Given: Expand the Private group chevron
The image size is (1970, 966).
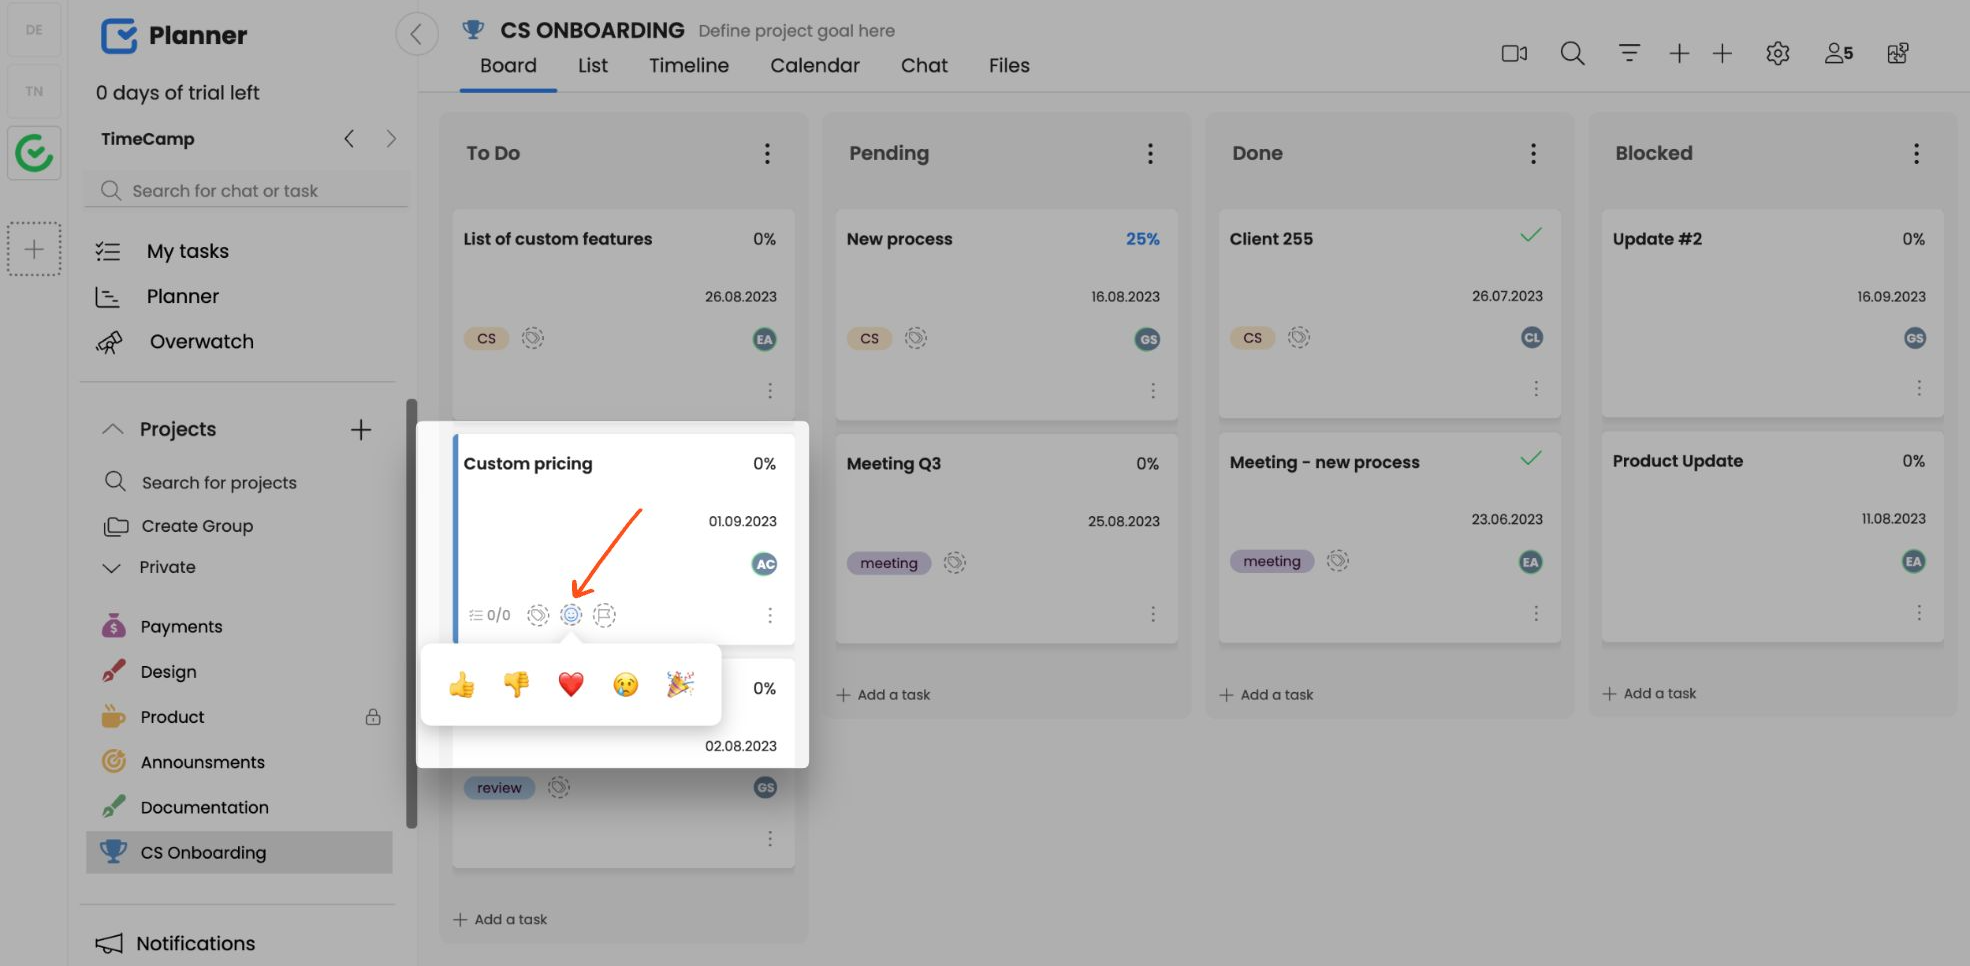Looking at the screenshot, I should tap(112, 567).
